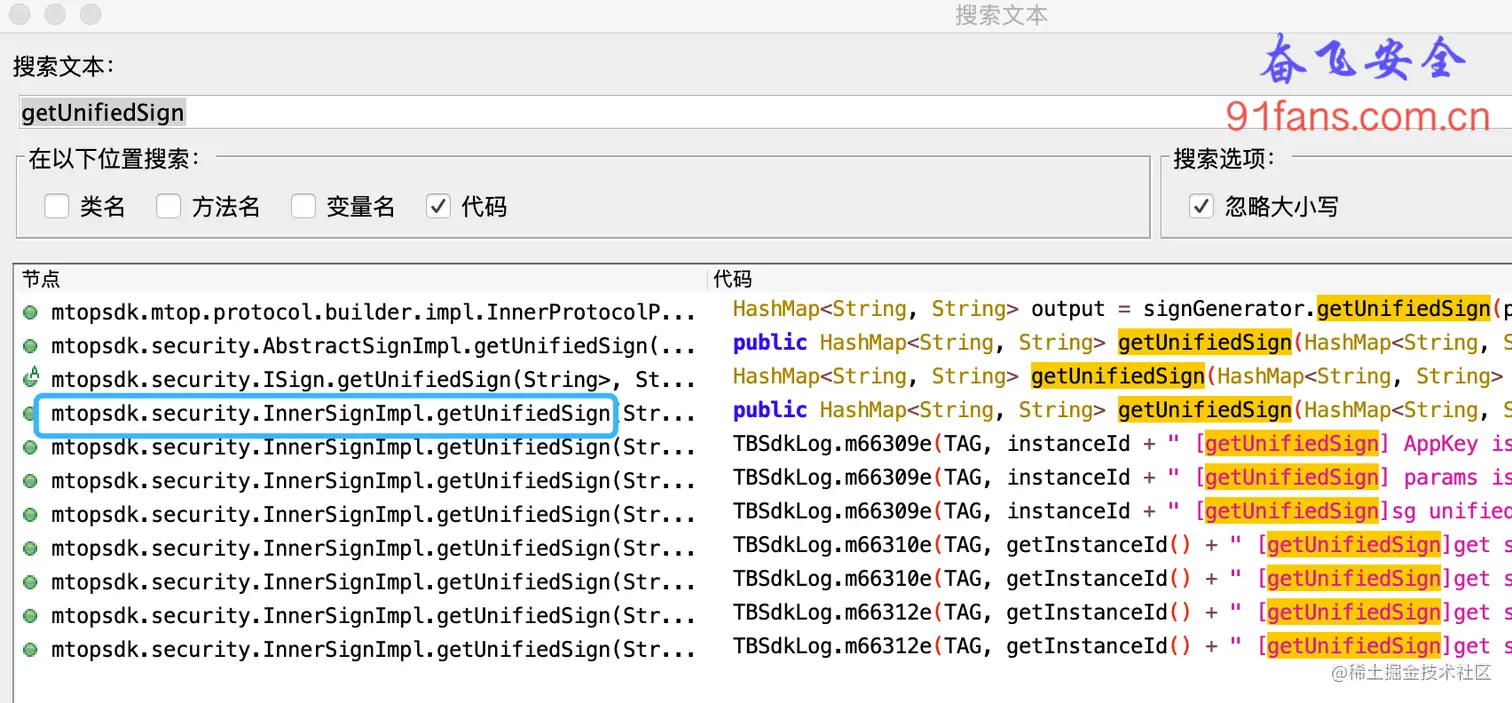Select the mtopsdk.security.AbstractSignImpl.getUnifiedSign node
1512x703 pixels.
(x=373, y=346)
